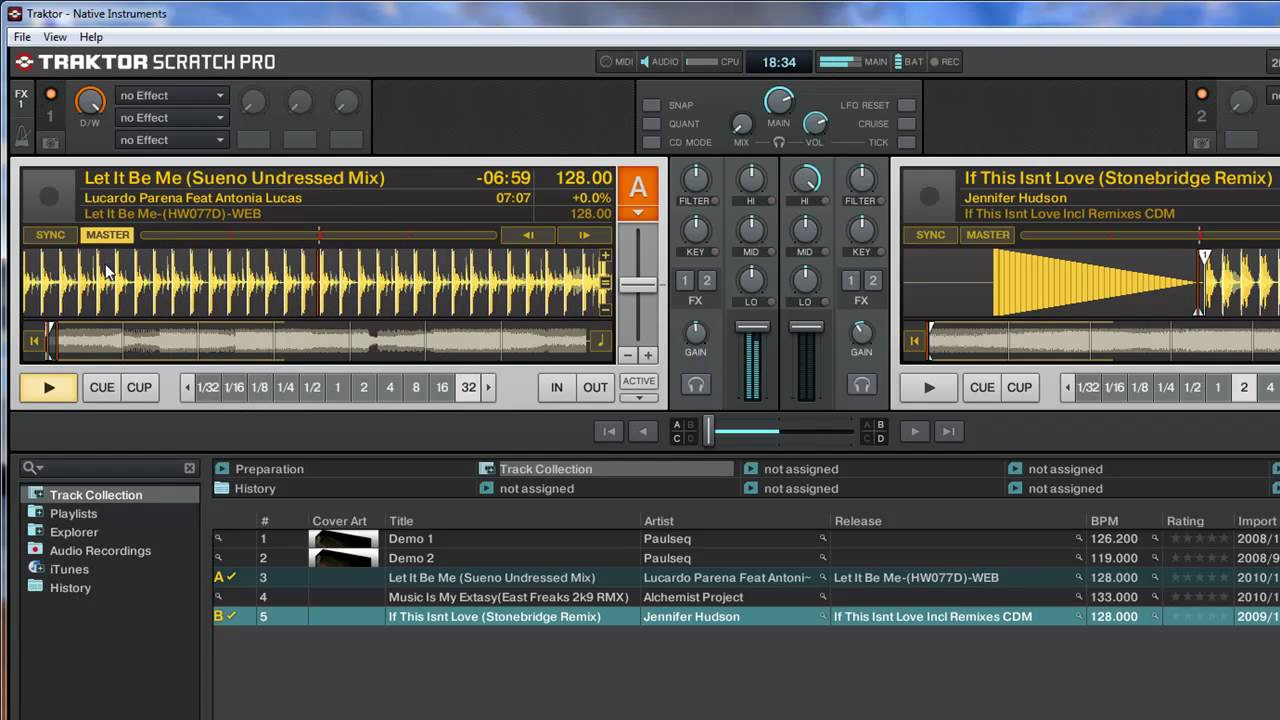
Task: Toggle MASTER on Deck B
Action: click(988, 235)
